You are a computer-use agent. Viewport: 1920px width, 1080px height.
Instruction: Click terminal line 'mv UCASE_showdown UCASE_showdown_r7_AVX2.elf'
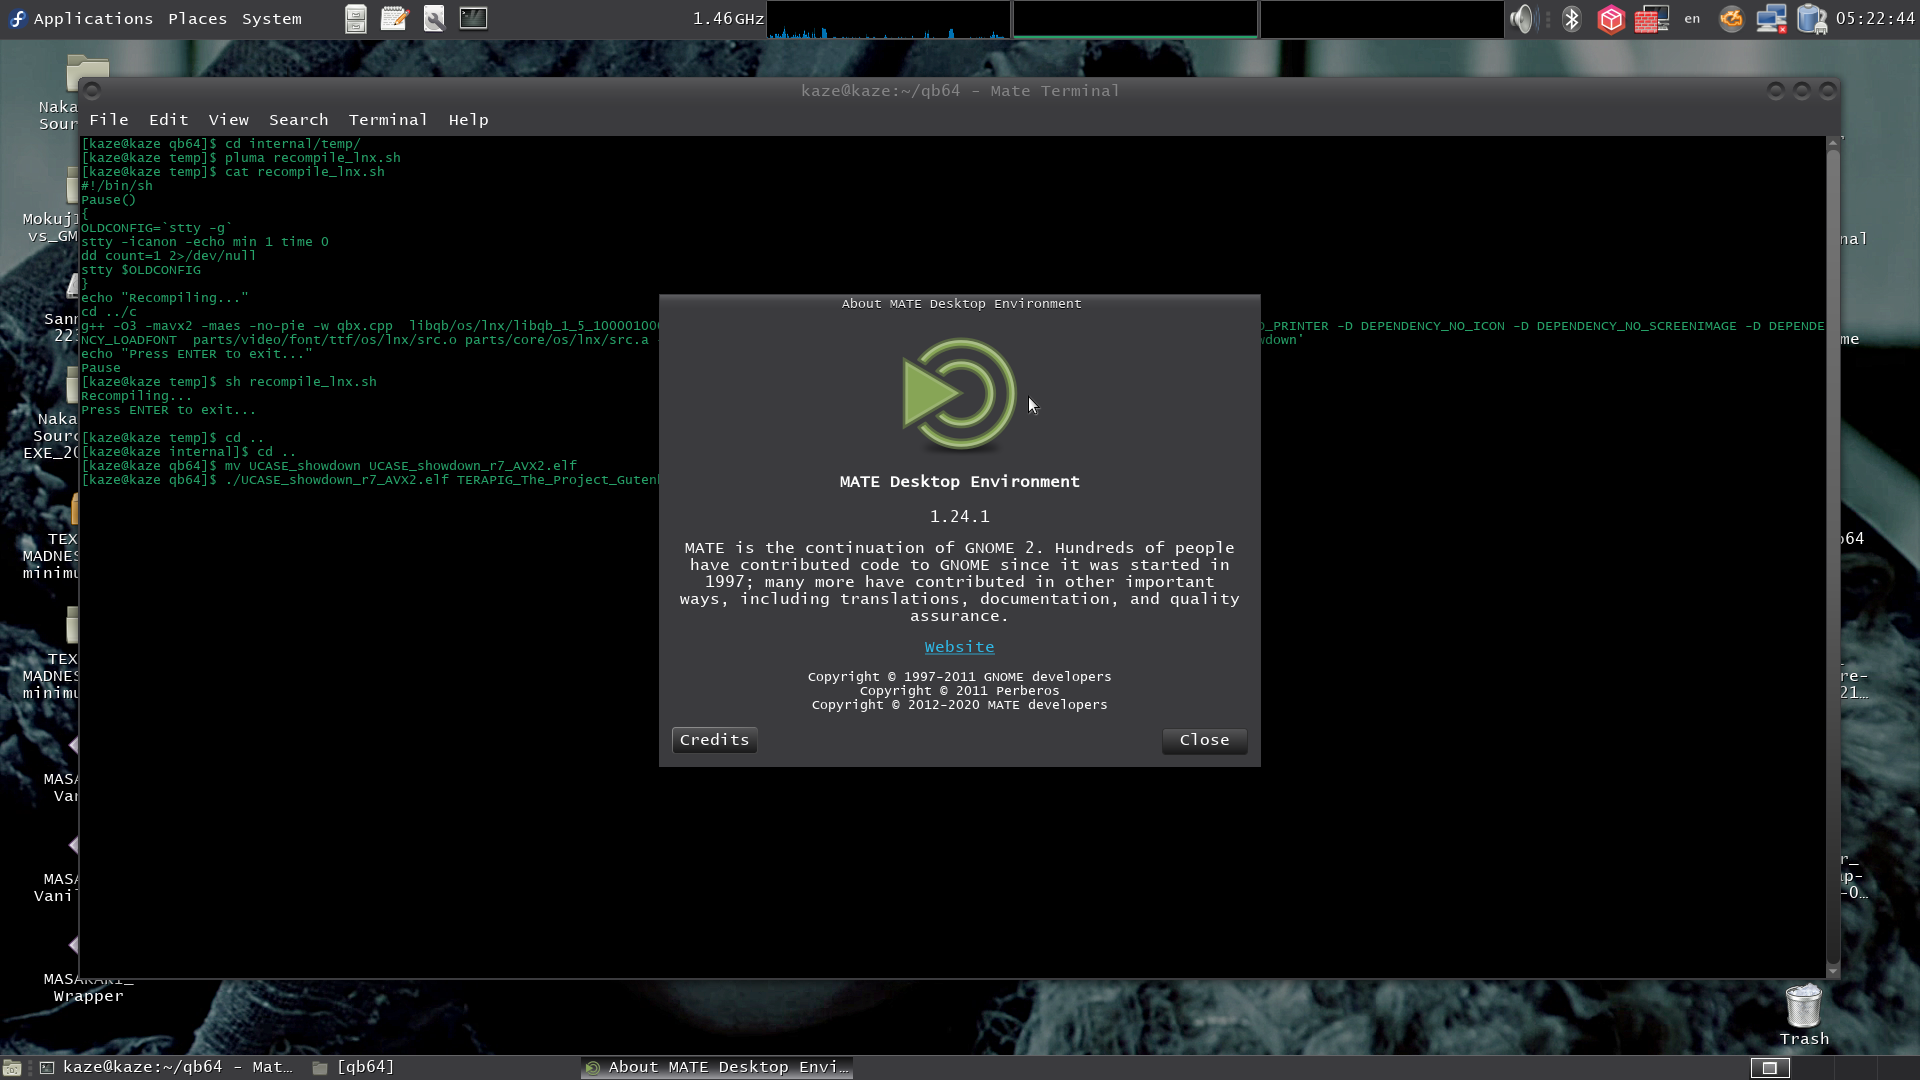pos(400,466)
